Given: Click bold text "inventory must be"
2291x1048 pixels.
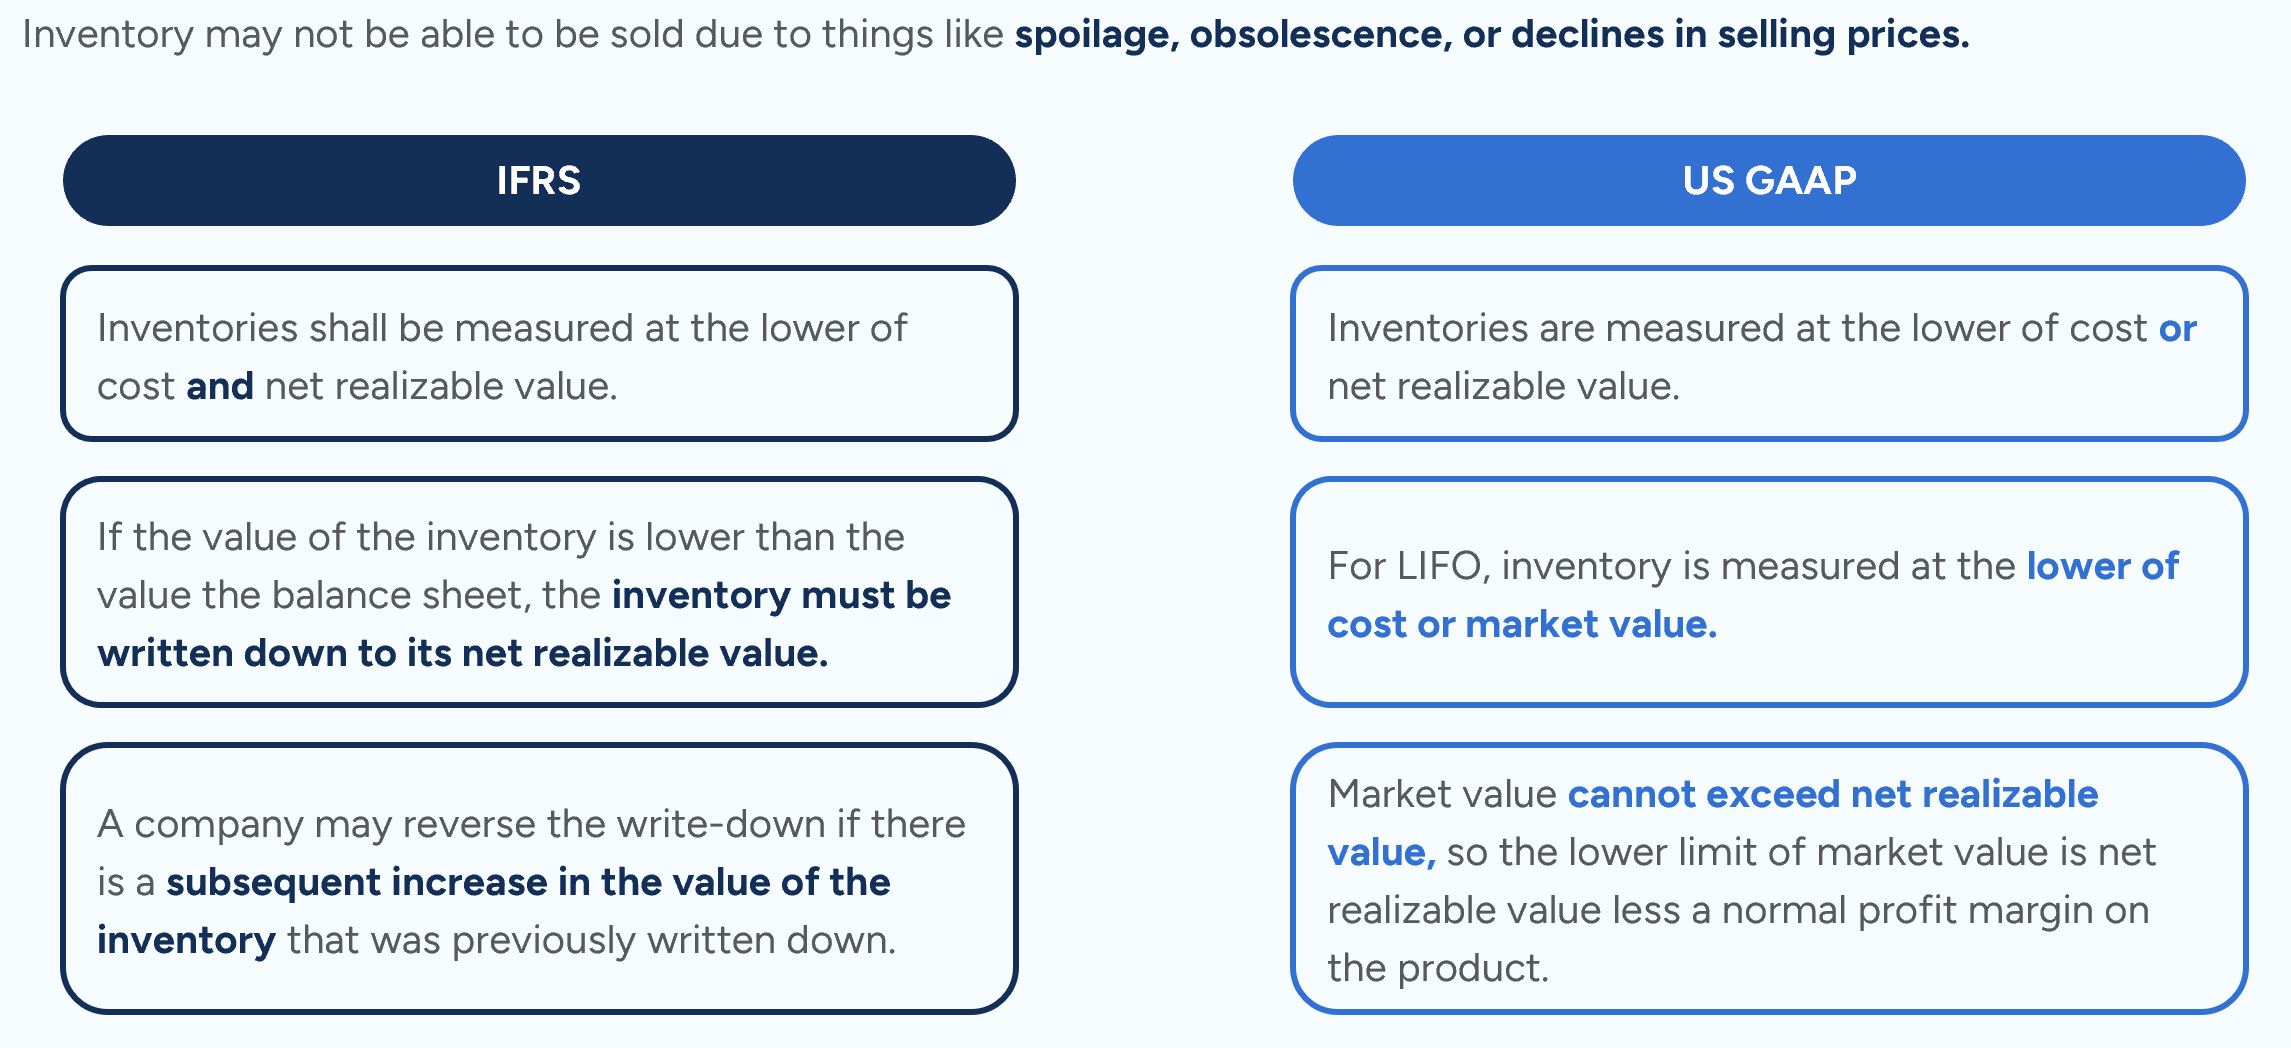Looking at the screenshot, I should 781,595.
